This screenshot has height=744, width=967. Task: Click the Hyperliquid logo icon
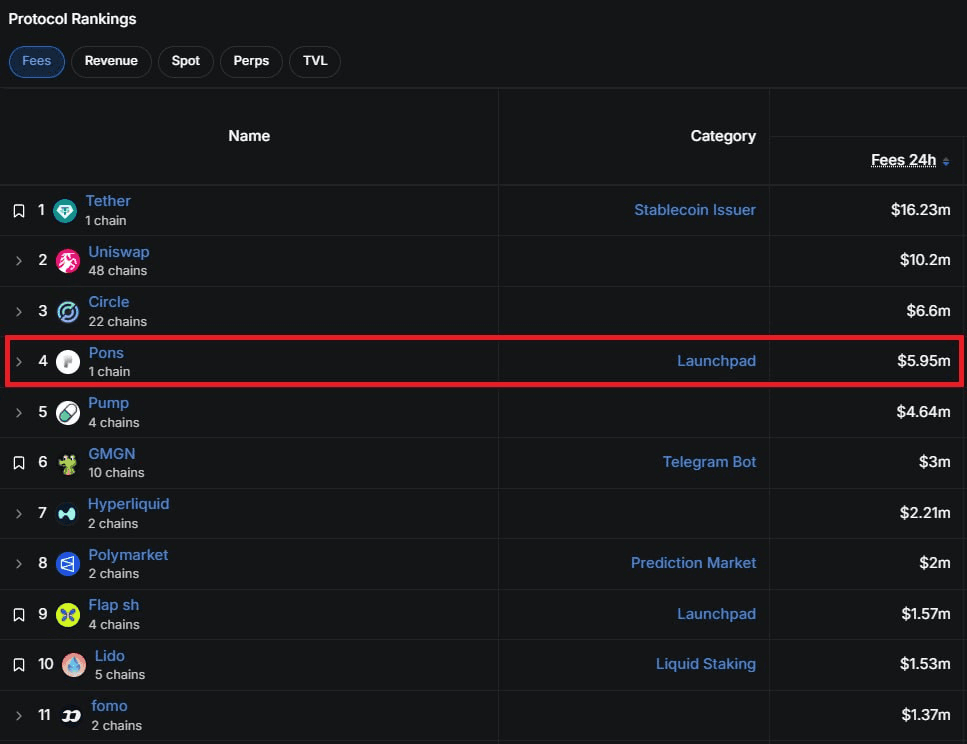point(67,513)
